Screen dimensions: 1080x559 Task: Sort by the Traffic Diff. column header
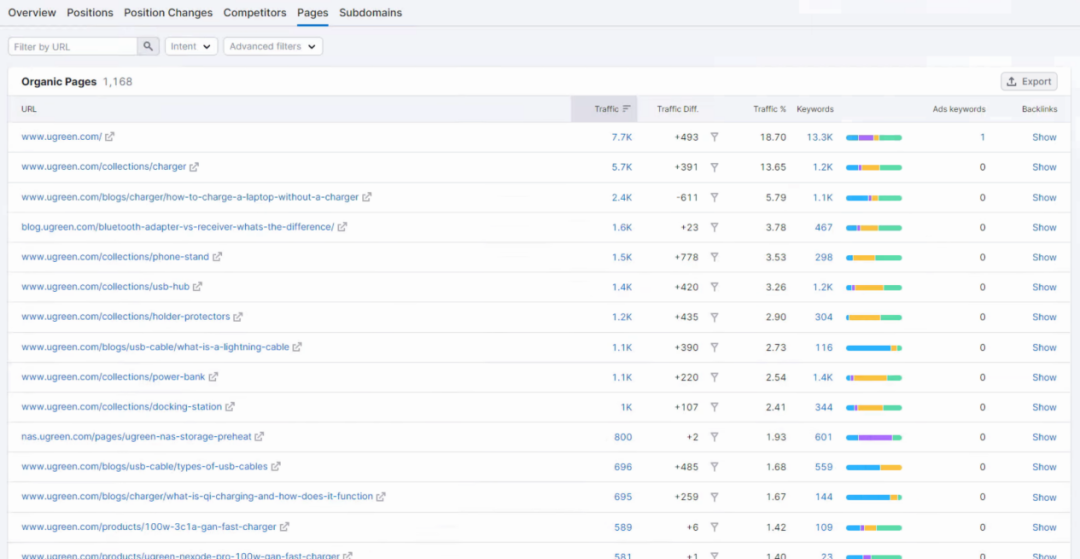(x=678, y=109)
